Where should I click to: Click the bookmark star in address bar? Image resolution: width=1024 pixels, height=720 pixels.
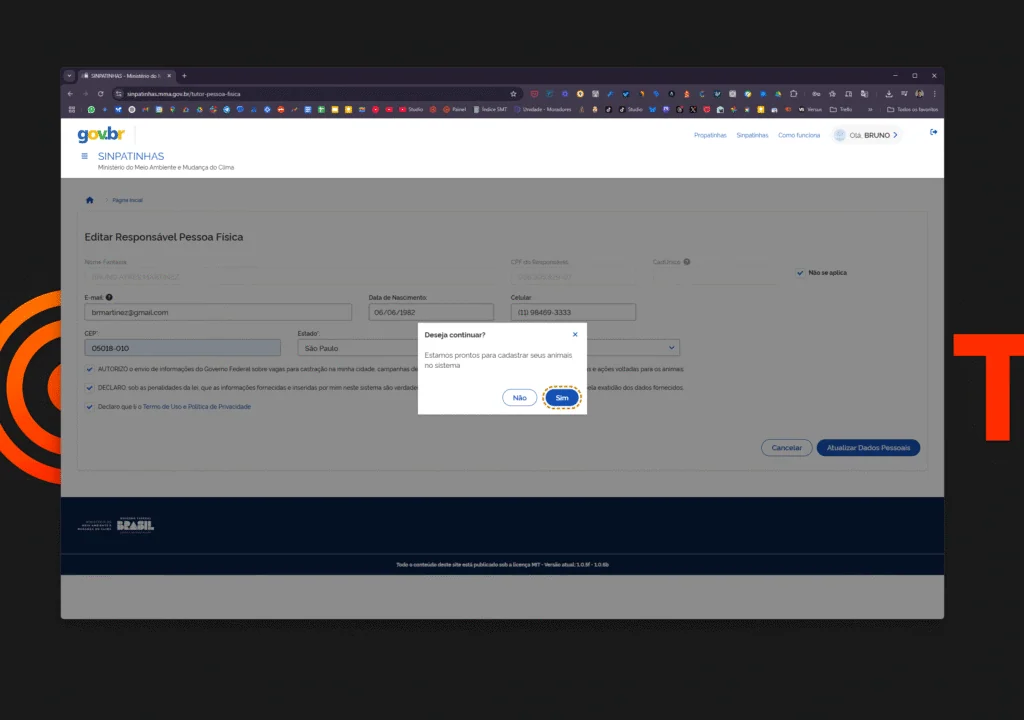[514, 94]
